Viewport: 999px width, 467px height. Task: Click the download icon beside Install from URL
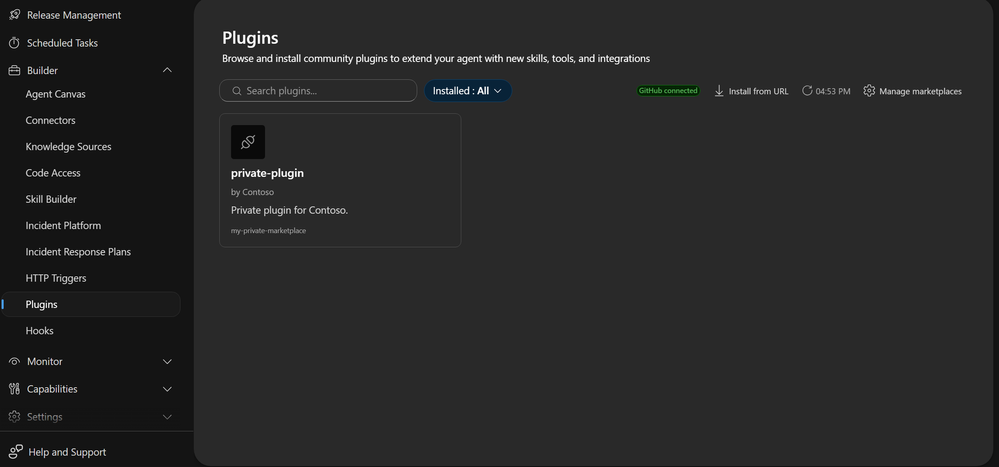tap(719, 91)
